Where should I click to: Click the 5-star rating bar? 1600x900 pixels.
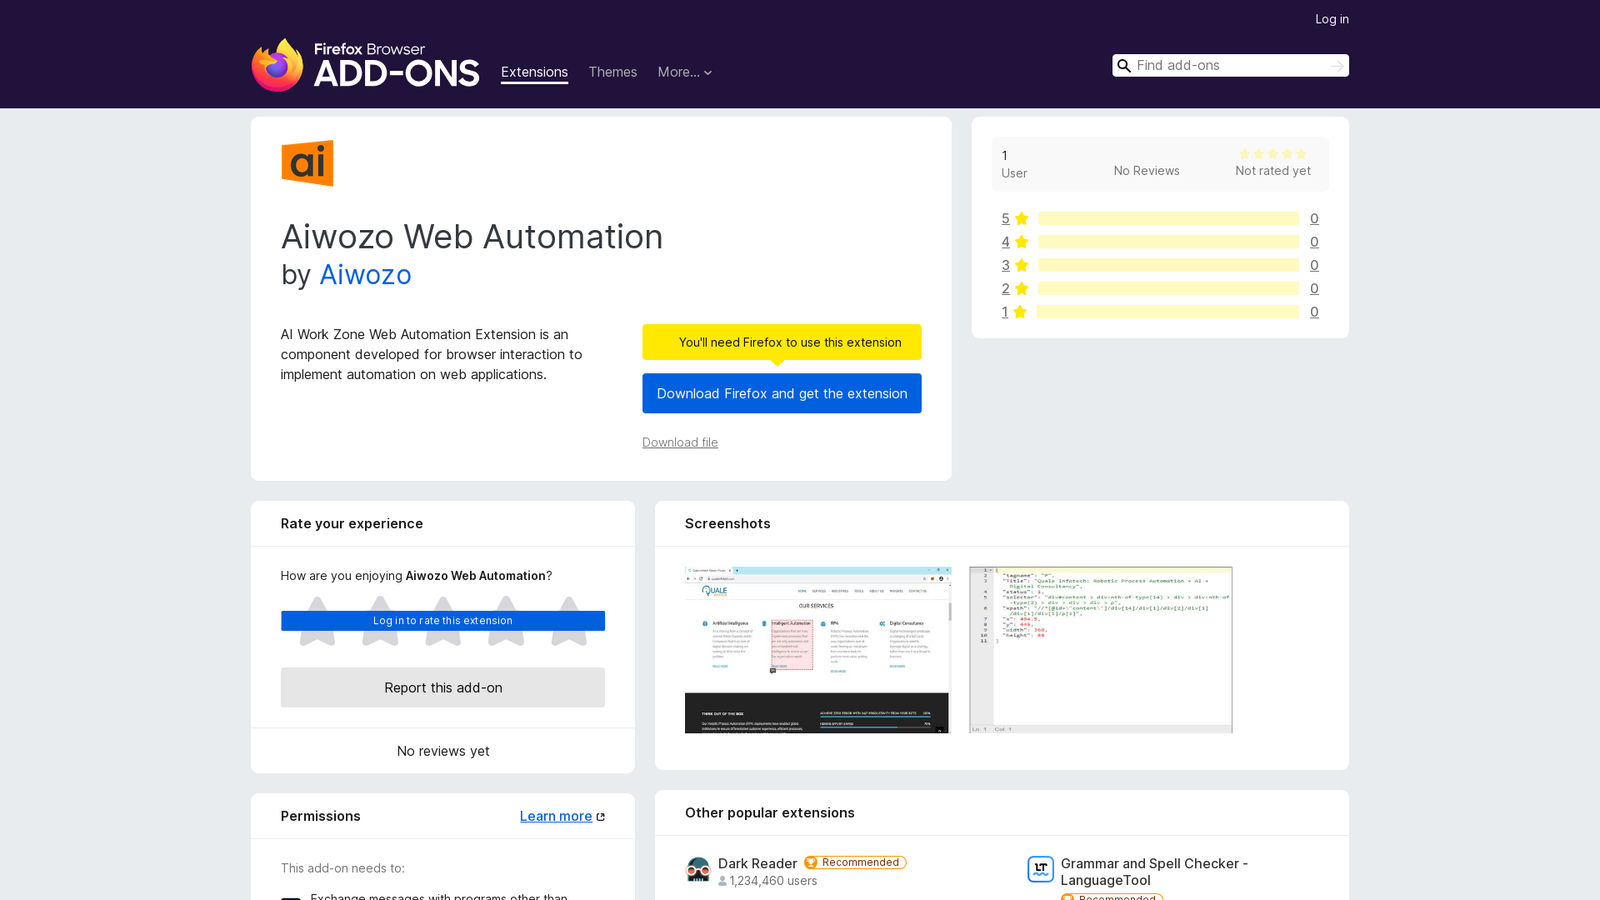click(x=1168, y=219)
